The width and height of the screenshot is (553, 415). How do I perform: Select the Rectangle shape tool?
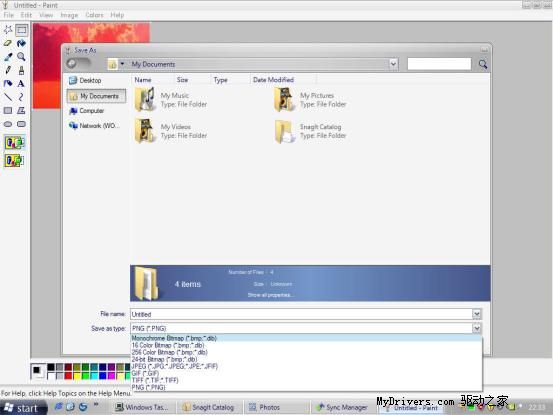coord(8,111)
